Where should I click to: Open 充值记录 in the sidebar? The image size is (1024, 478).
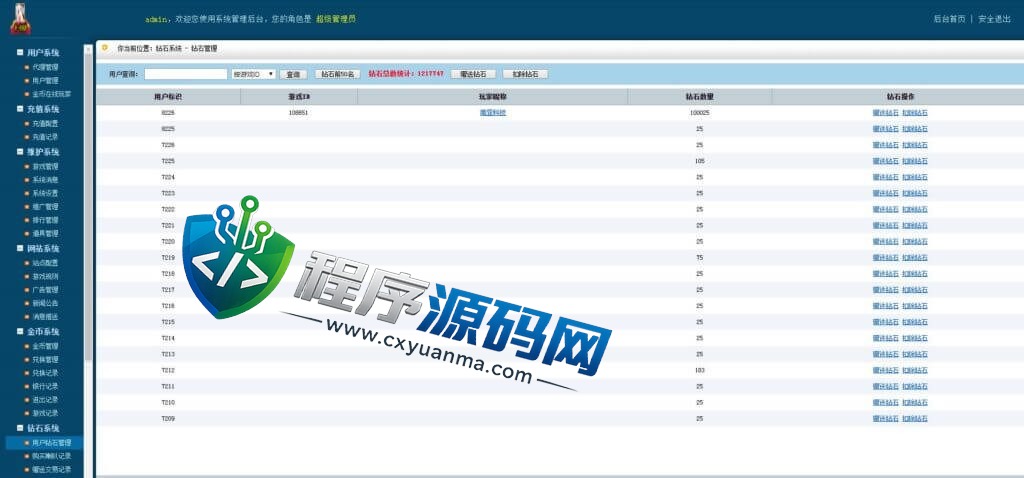pyautogui.click(x=45, y=137)
